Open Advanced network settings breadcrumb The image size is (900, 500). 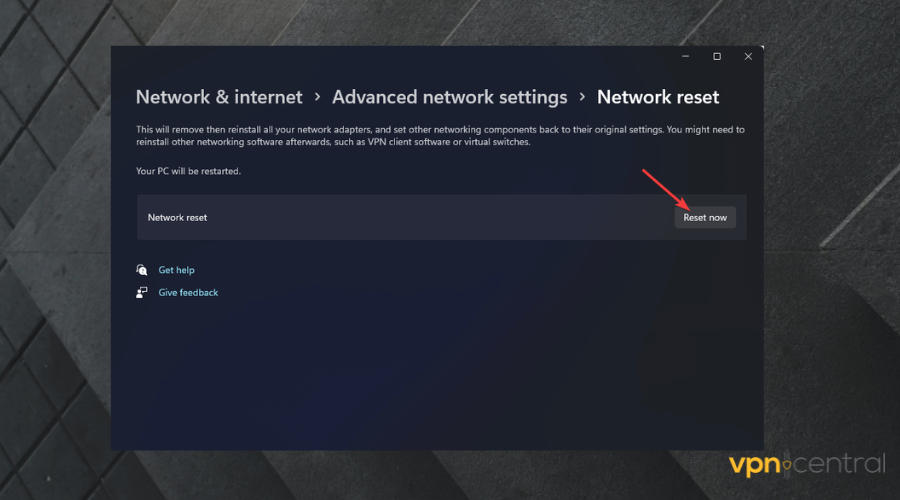pyautogui.click(x=449, y=97)
